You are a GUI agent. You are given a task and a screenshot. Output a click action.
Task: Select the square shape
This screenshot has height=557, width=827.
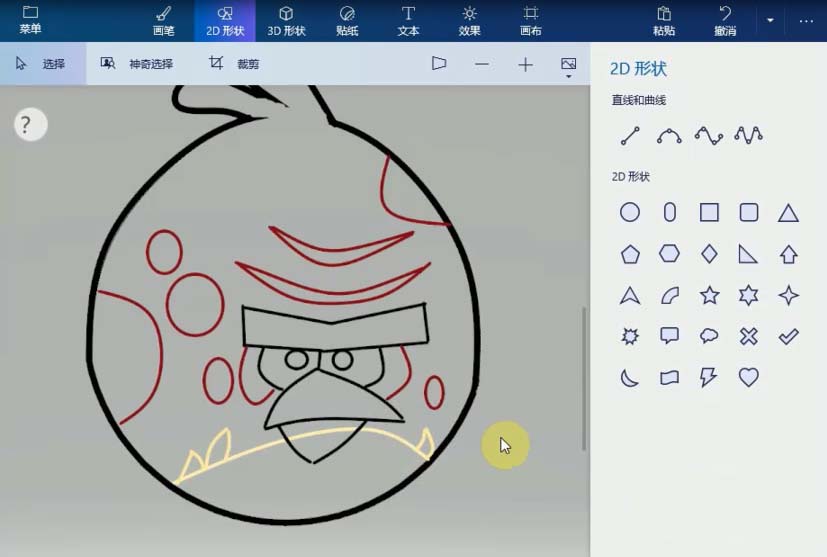click(x=709, y=213)
